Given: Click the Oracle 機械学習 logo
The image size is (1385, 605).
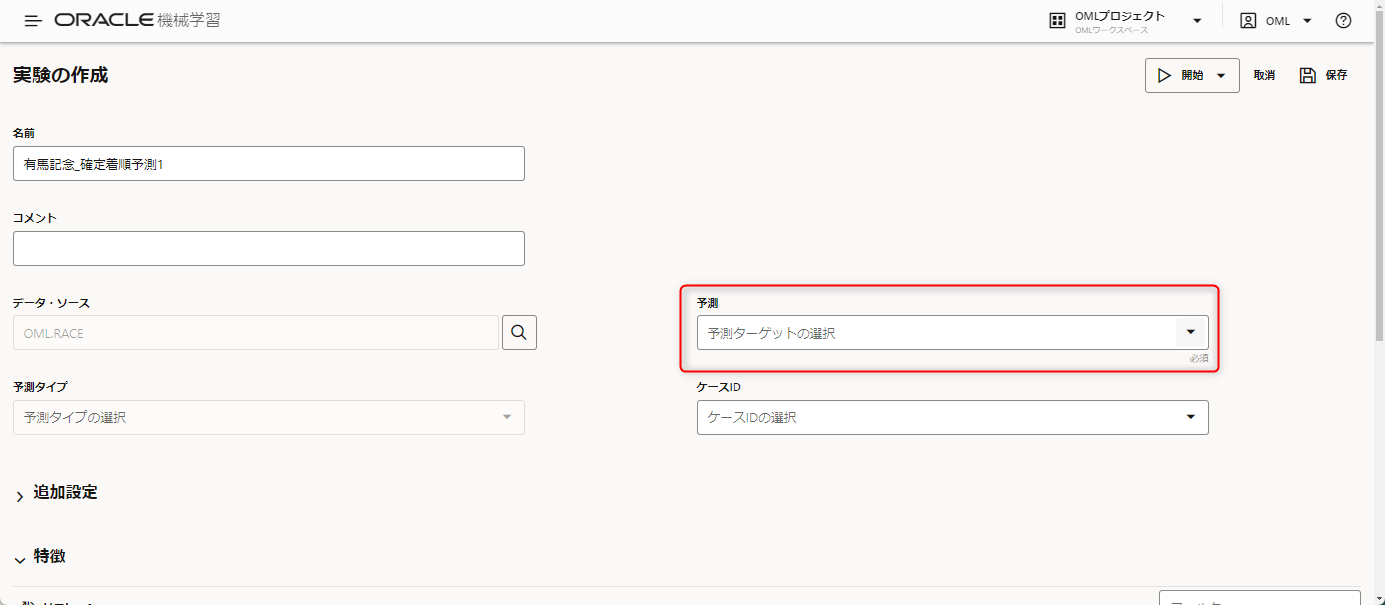Looking at the screenshot, I should 138,20.
